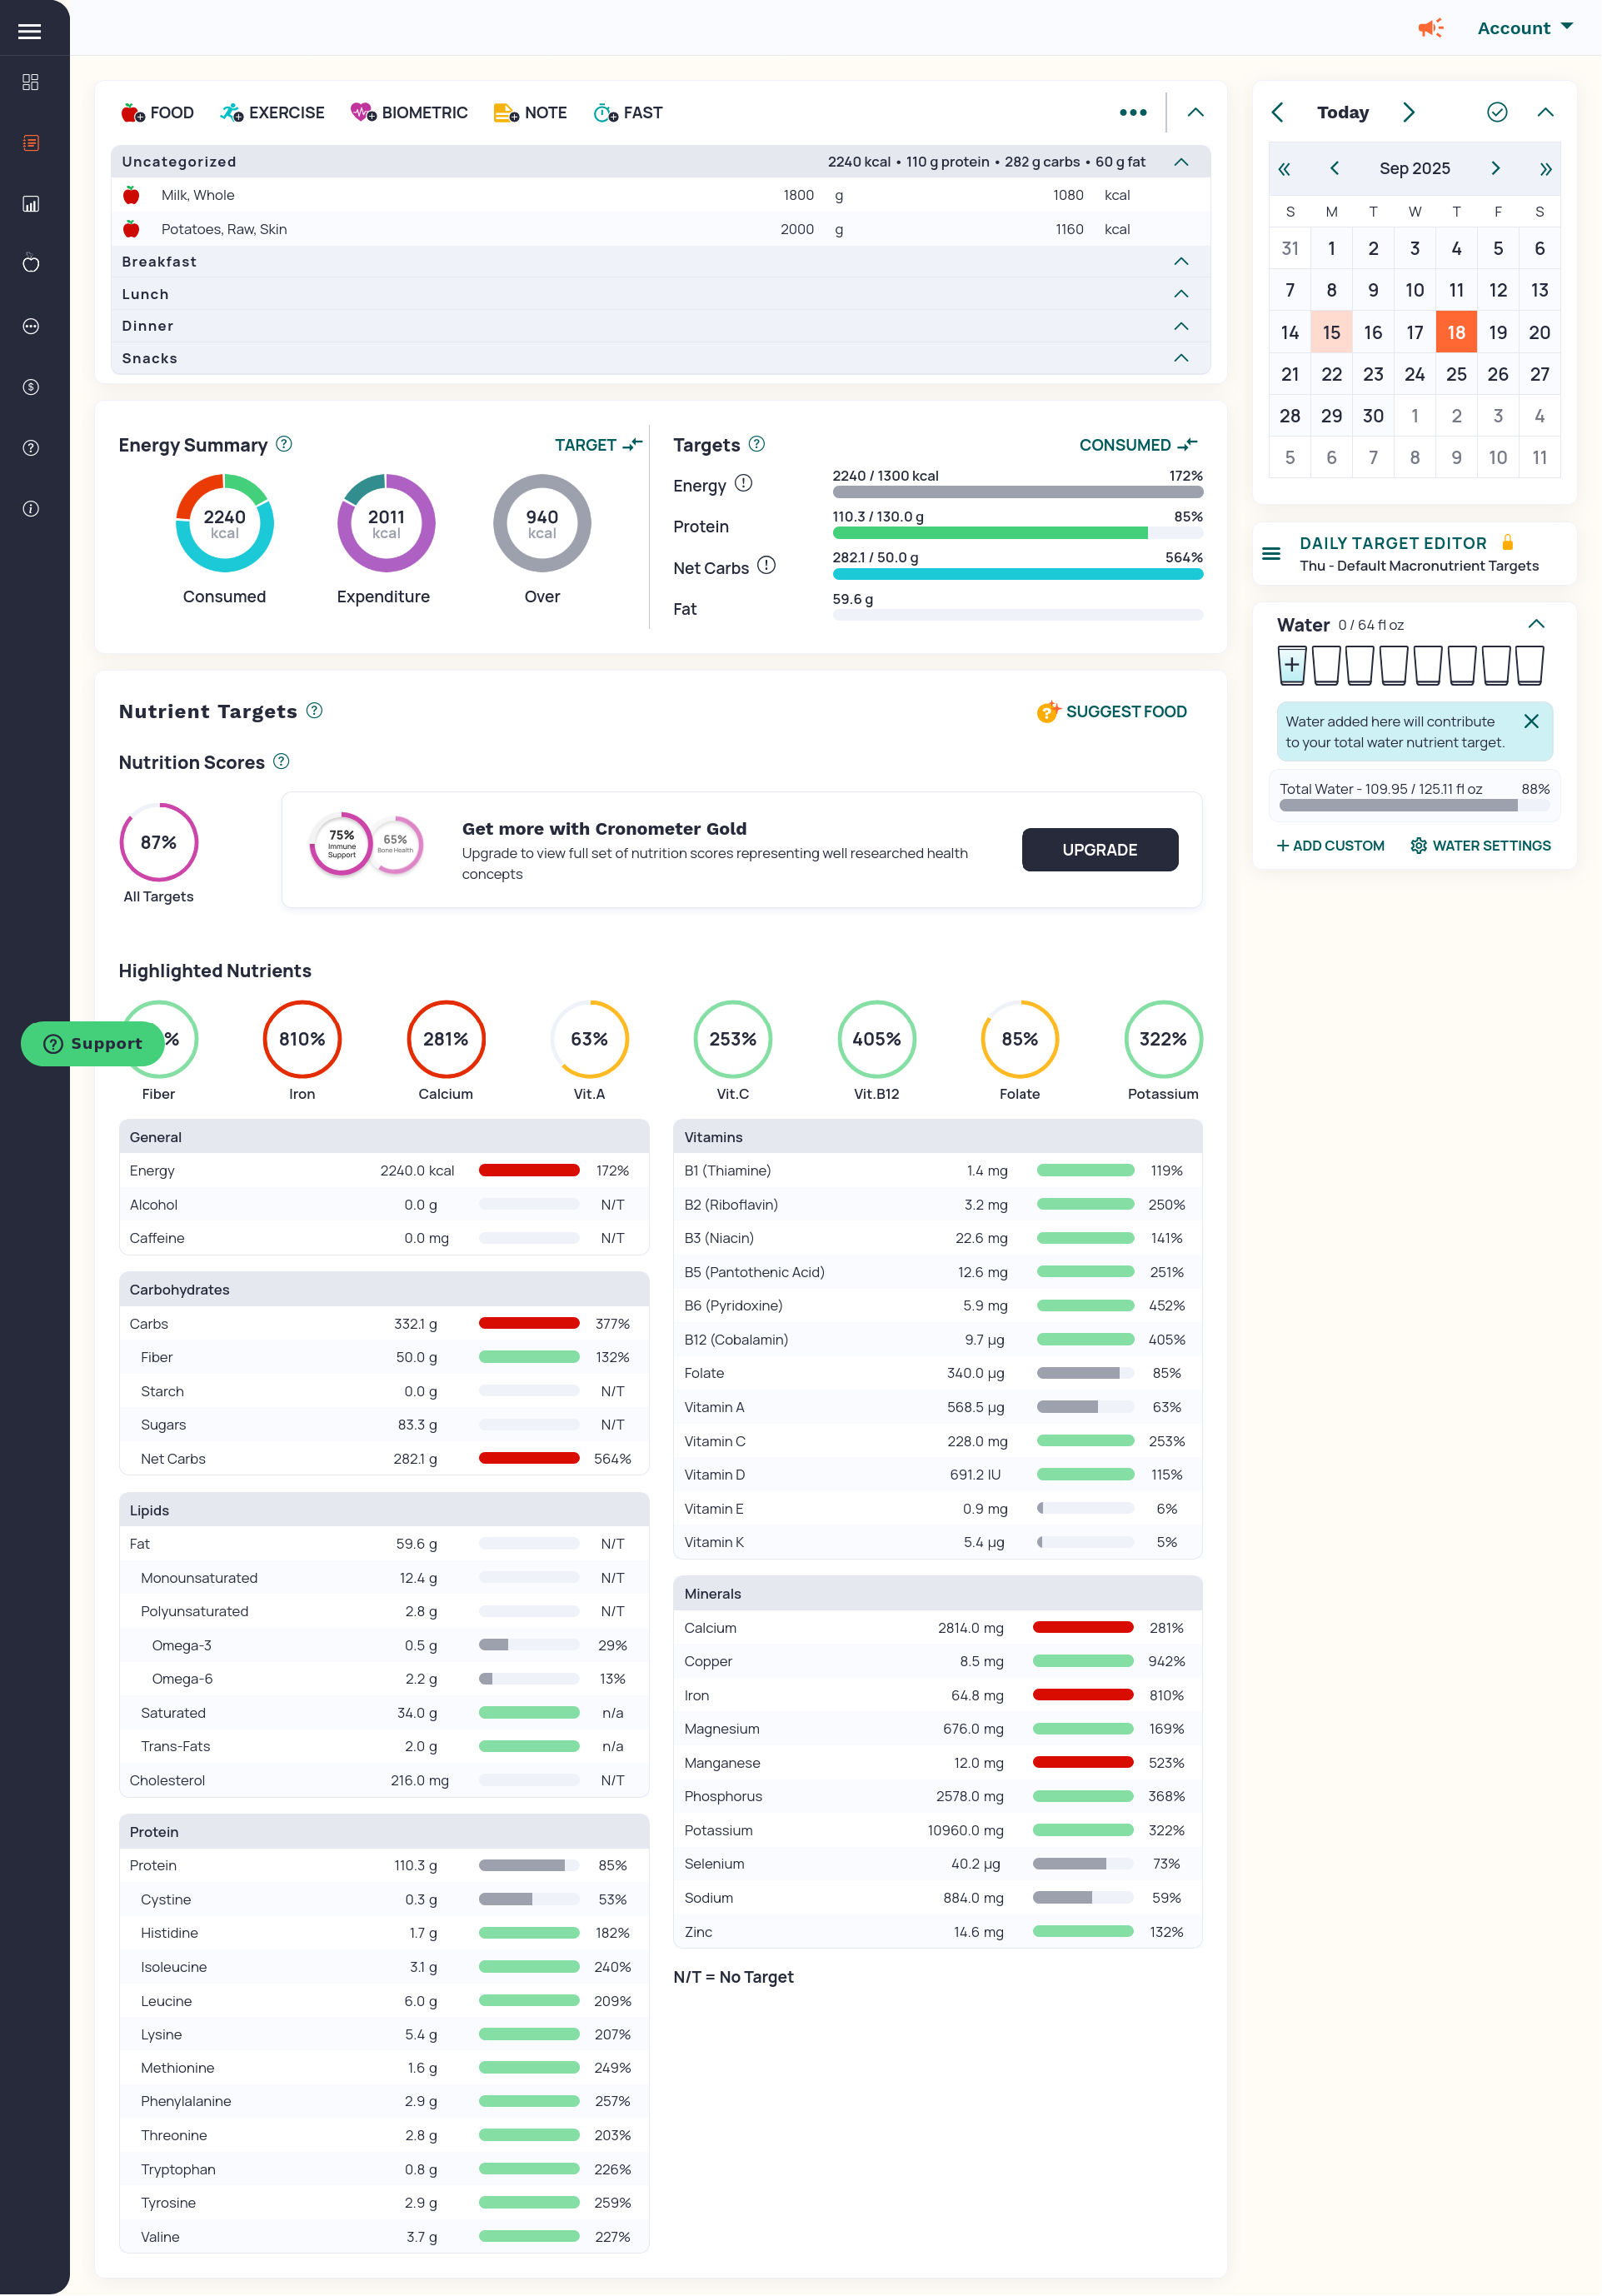The image size is (1602, 2296).
Task: Click the help icon next to Targets
Action: click(757, 444)
